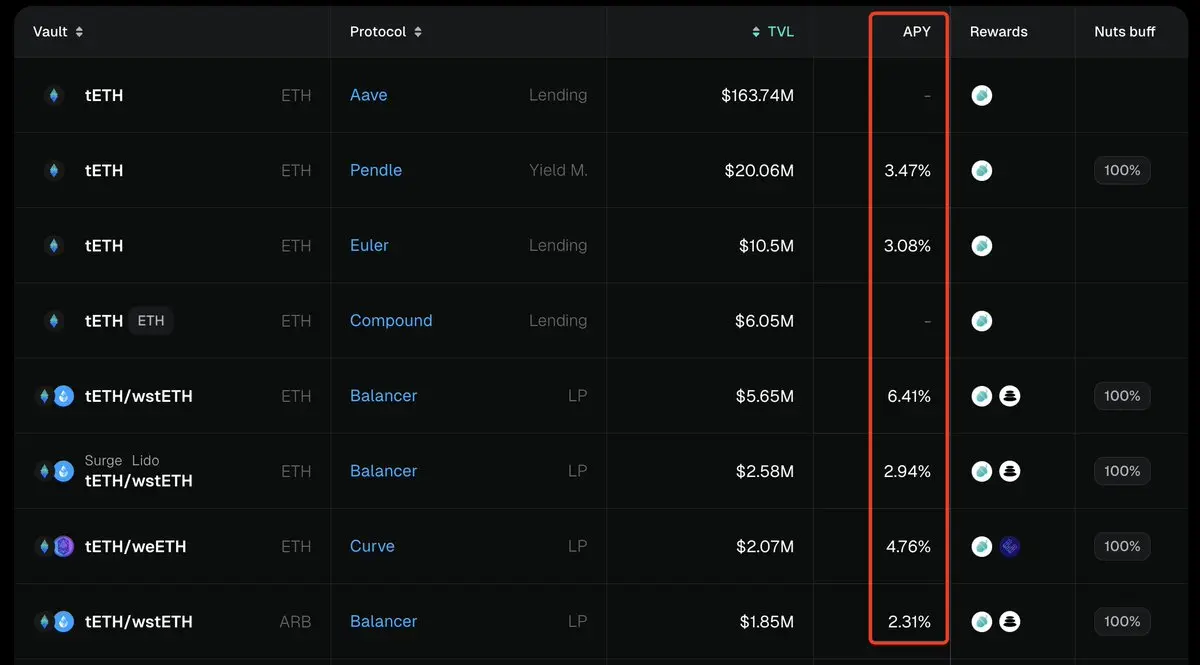Viewport: 1200px width, 665px height.
Task: Click the 4.76% APY value
Action: tap(908, 546)
